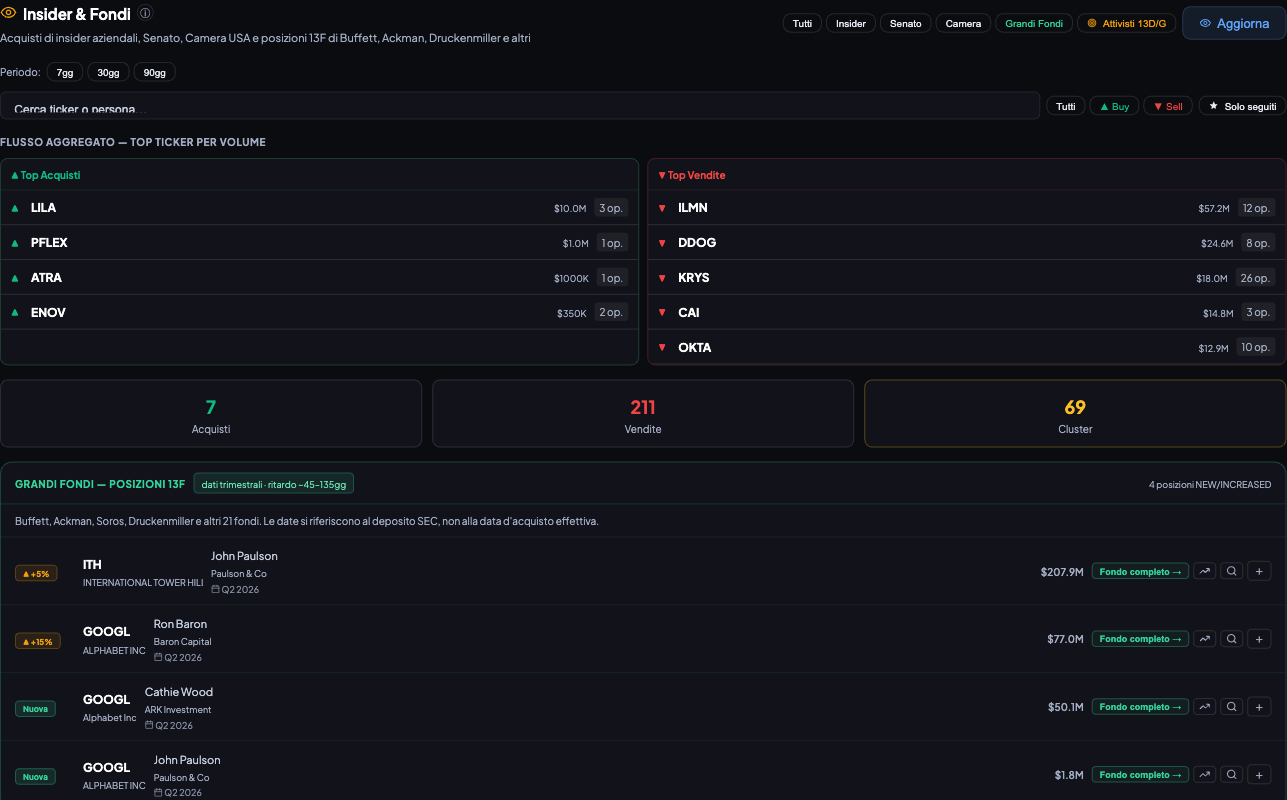The height and width of the screenshot is (800, 1287).
Task: Click the 211 Vendite summary card
Action: tap(643, 413)
